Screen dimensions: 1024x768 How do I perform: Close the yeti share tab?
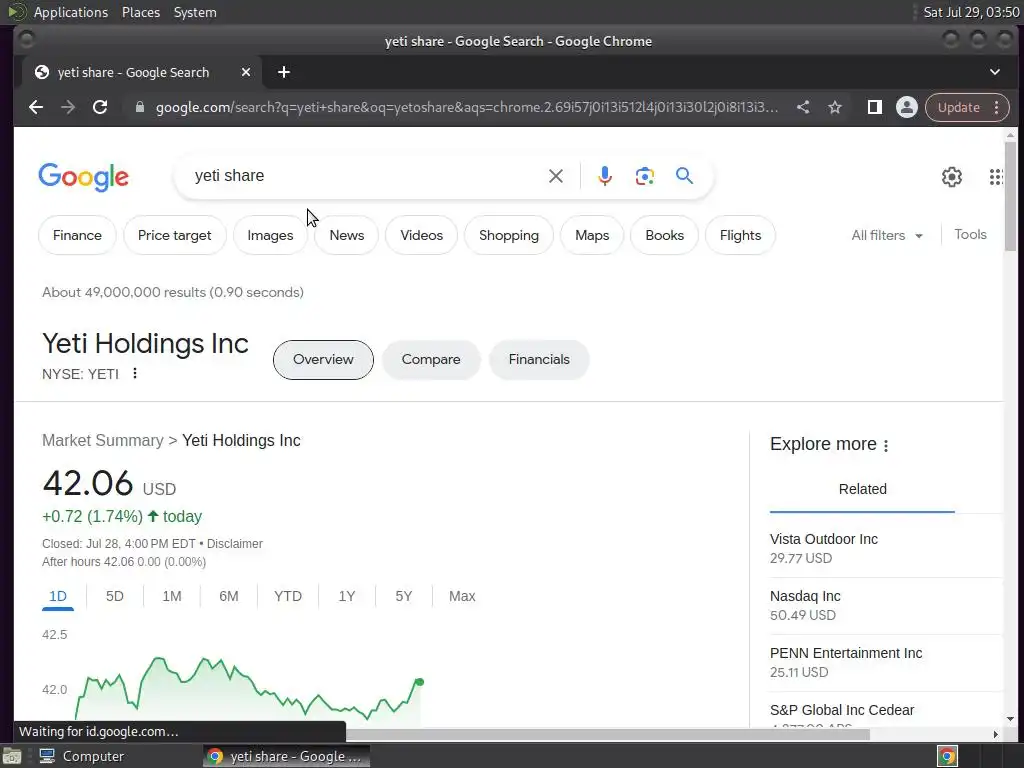[x=246, y=72]
